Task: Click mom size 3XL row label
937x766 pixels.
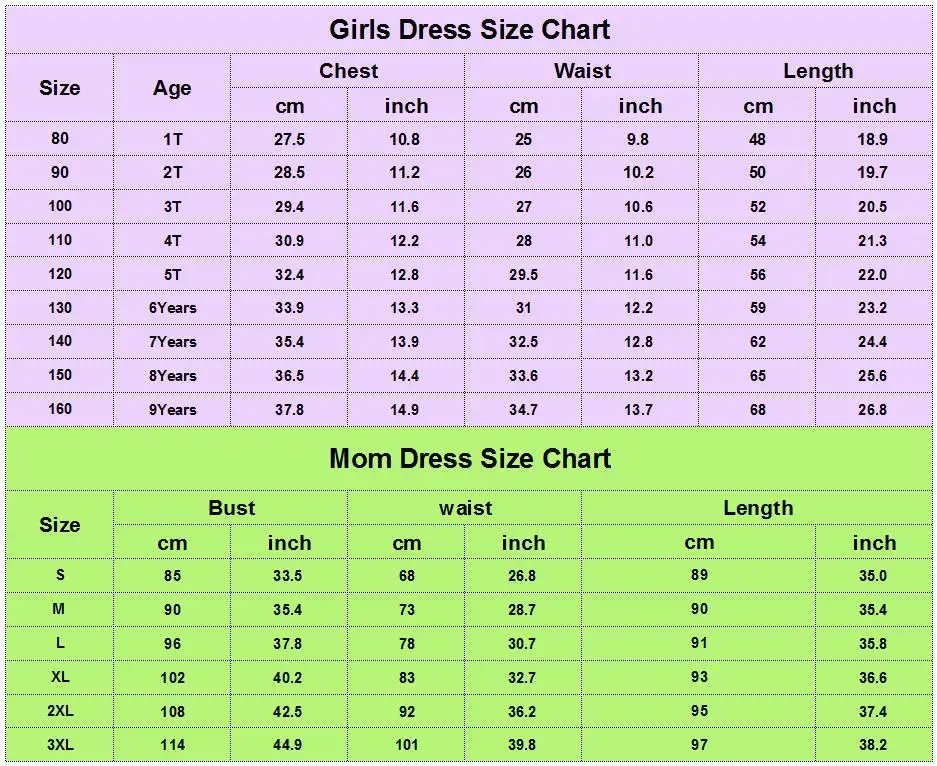Action: tap(60, 745)
